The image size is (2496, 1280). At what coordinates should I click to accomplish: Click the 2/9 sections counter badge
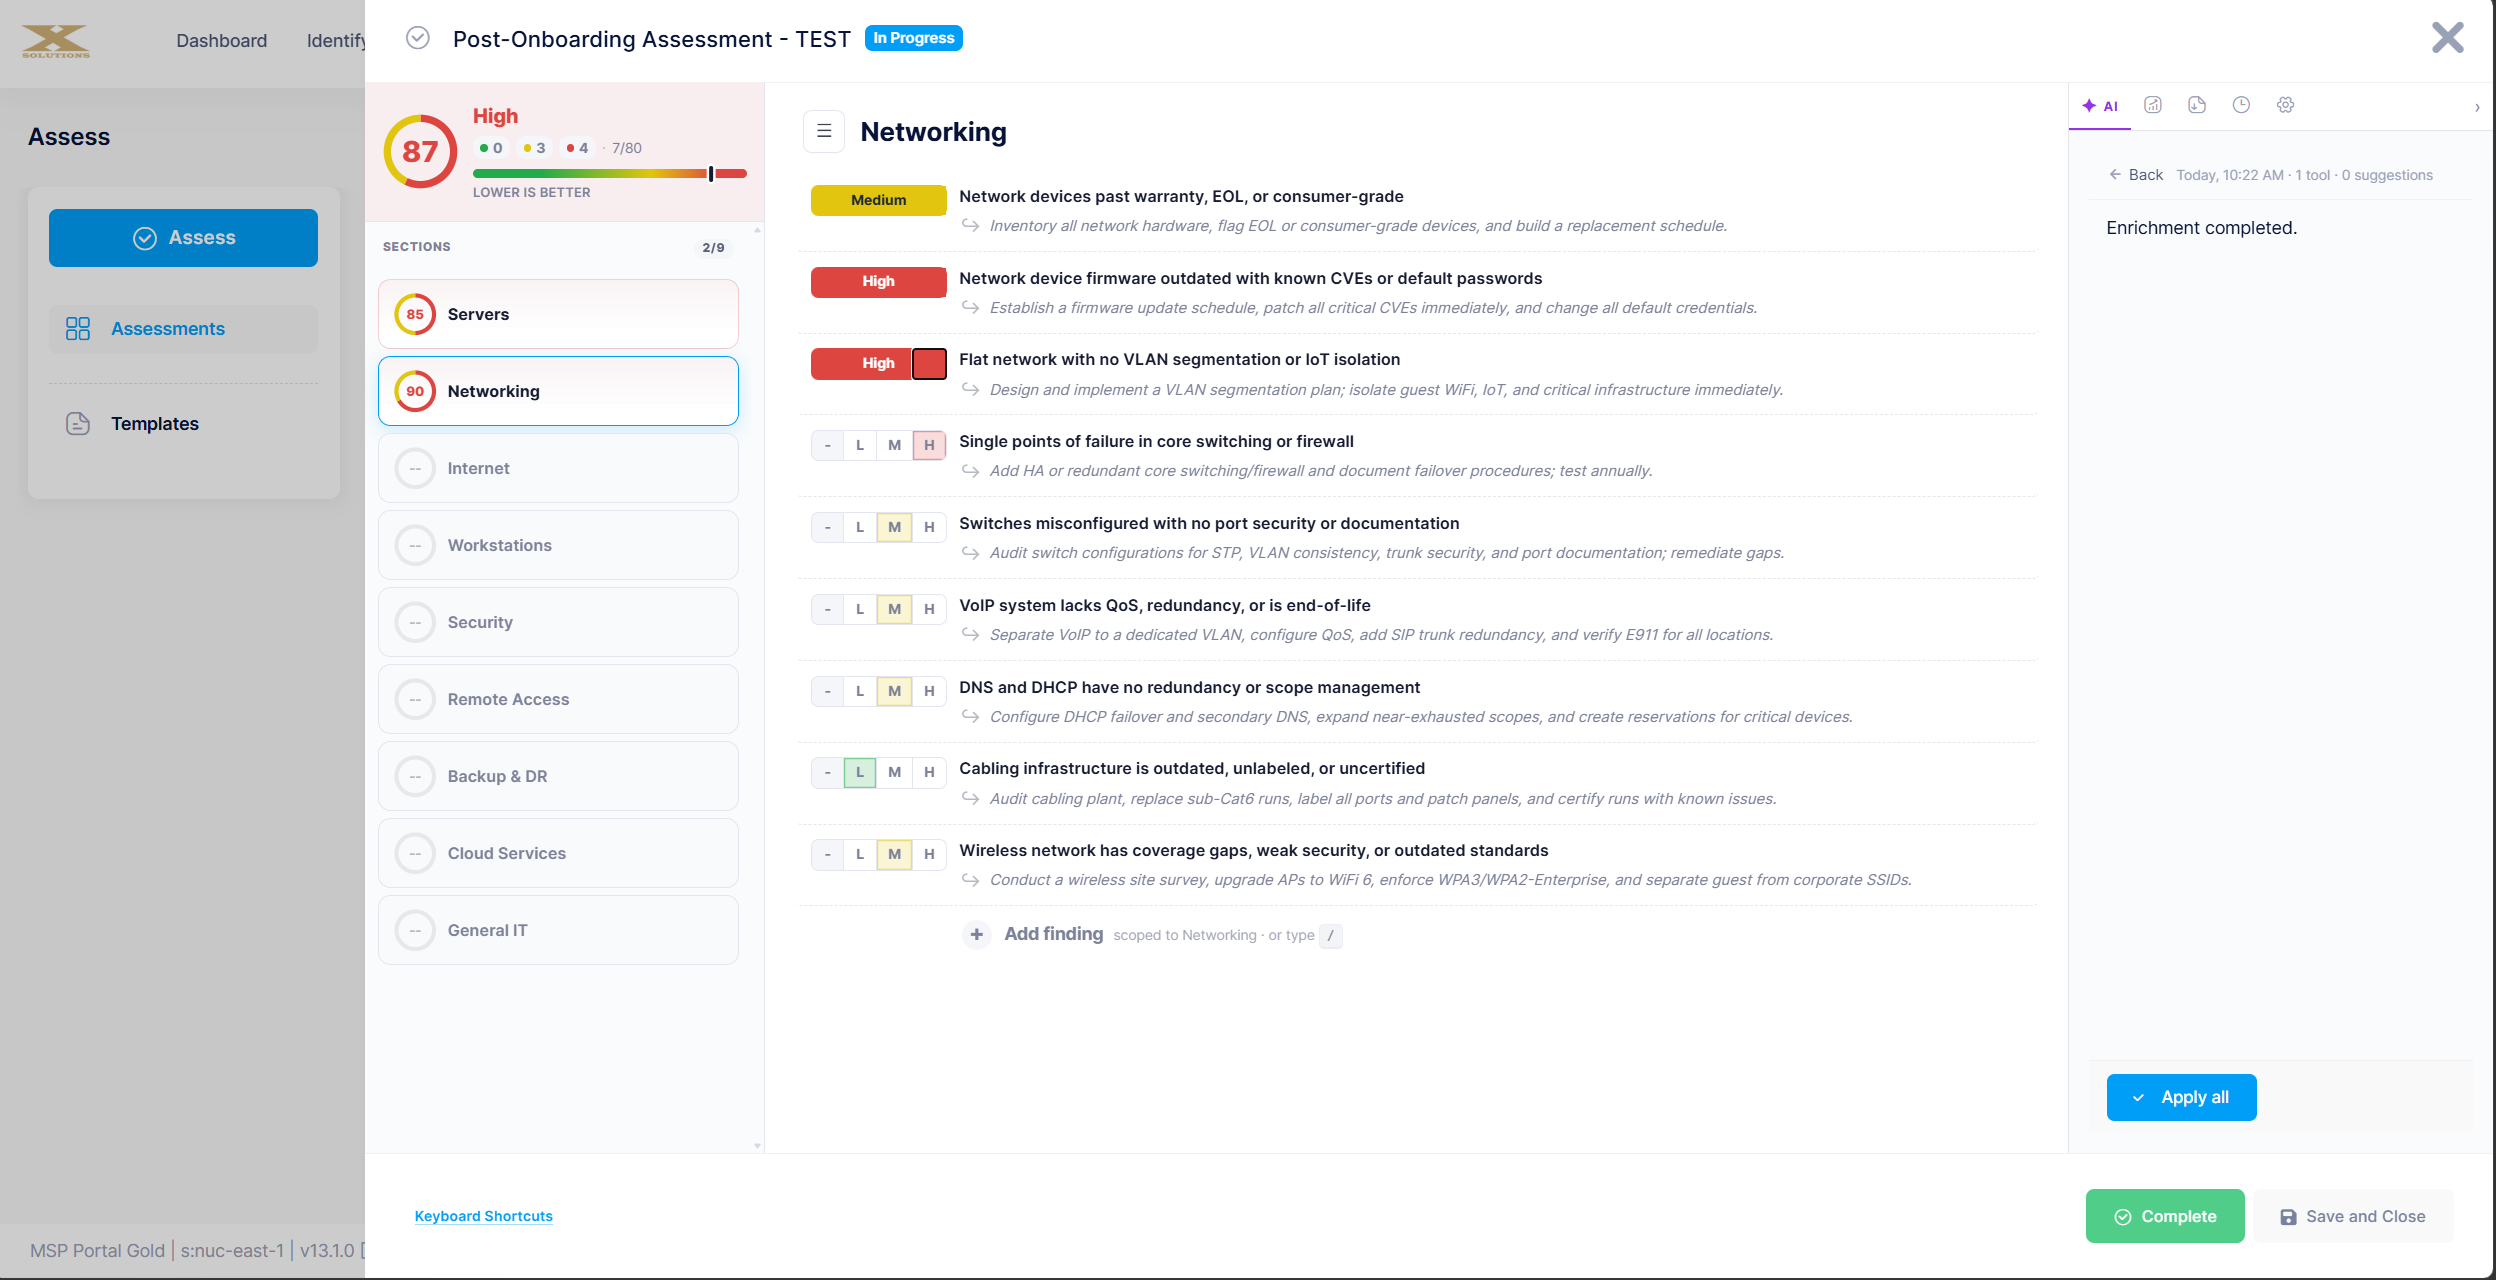click(x=713, y=248)
